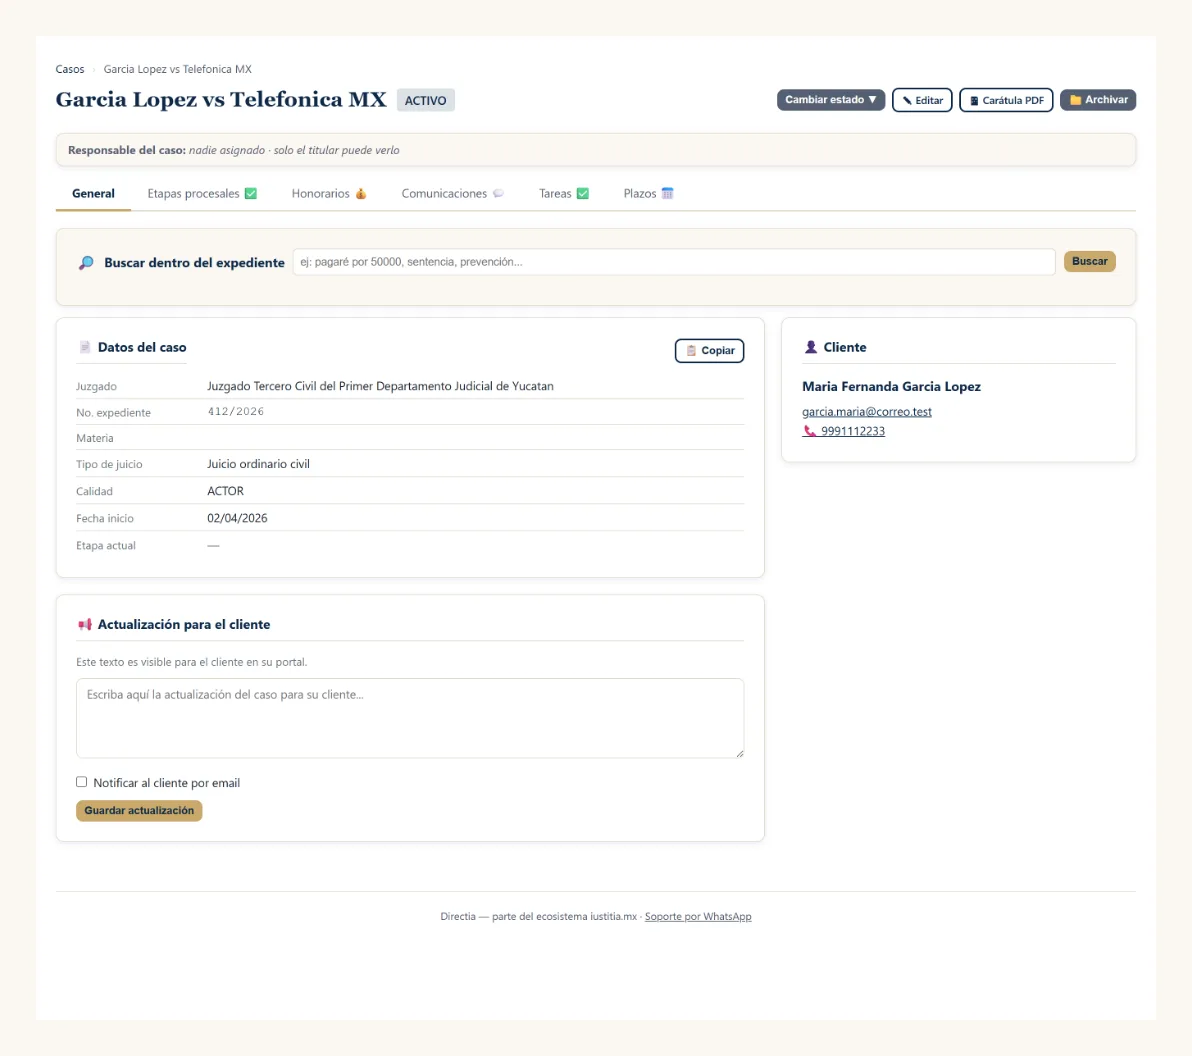This screenshot has width=1192, height=1056.
Task: Click the Responsable del caso notice
Action: click(596, 150)
